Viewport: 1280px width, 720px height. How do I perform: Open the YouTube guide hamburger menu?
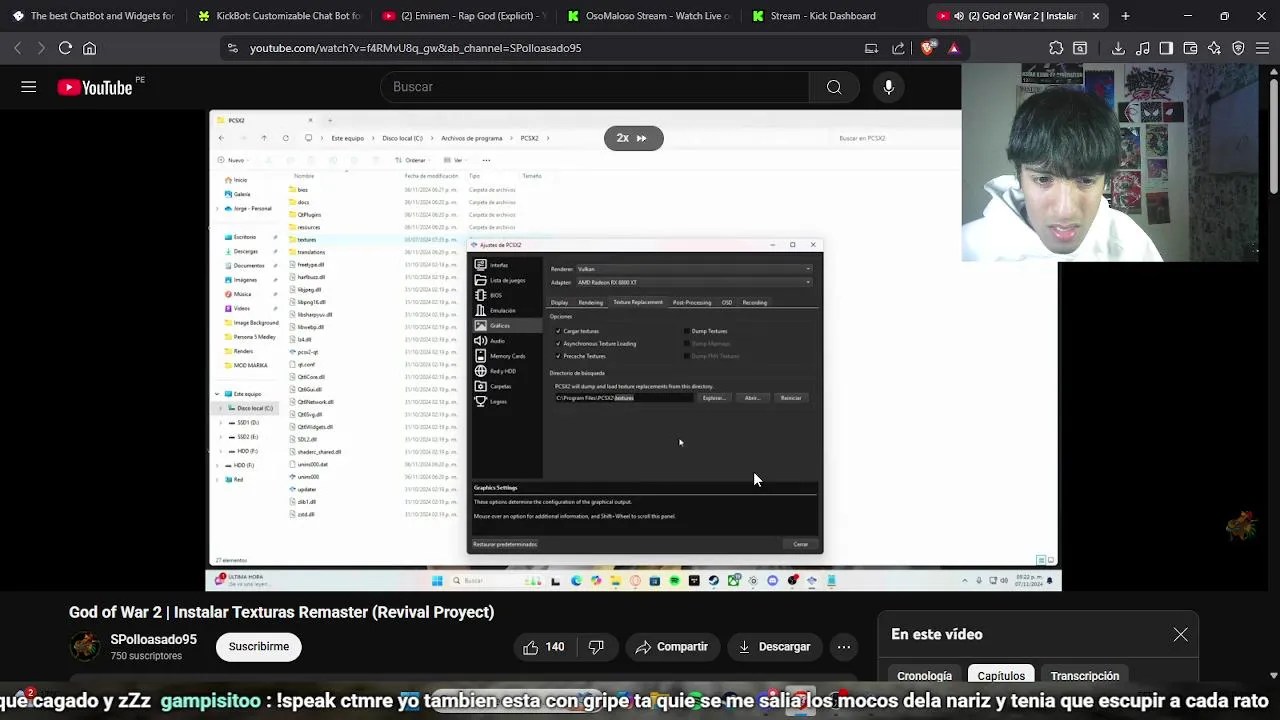tap(28, 87)
